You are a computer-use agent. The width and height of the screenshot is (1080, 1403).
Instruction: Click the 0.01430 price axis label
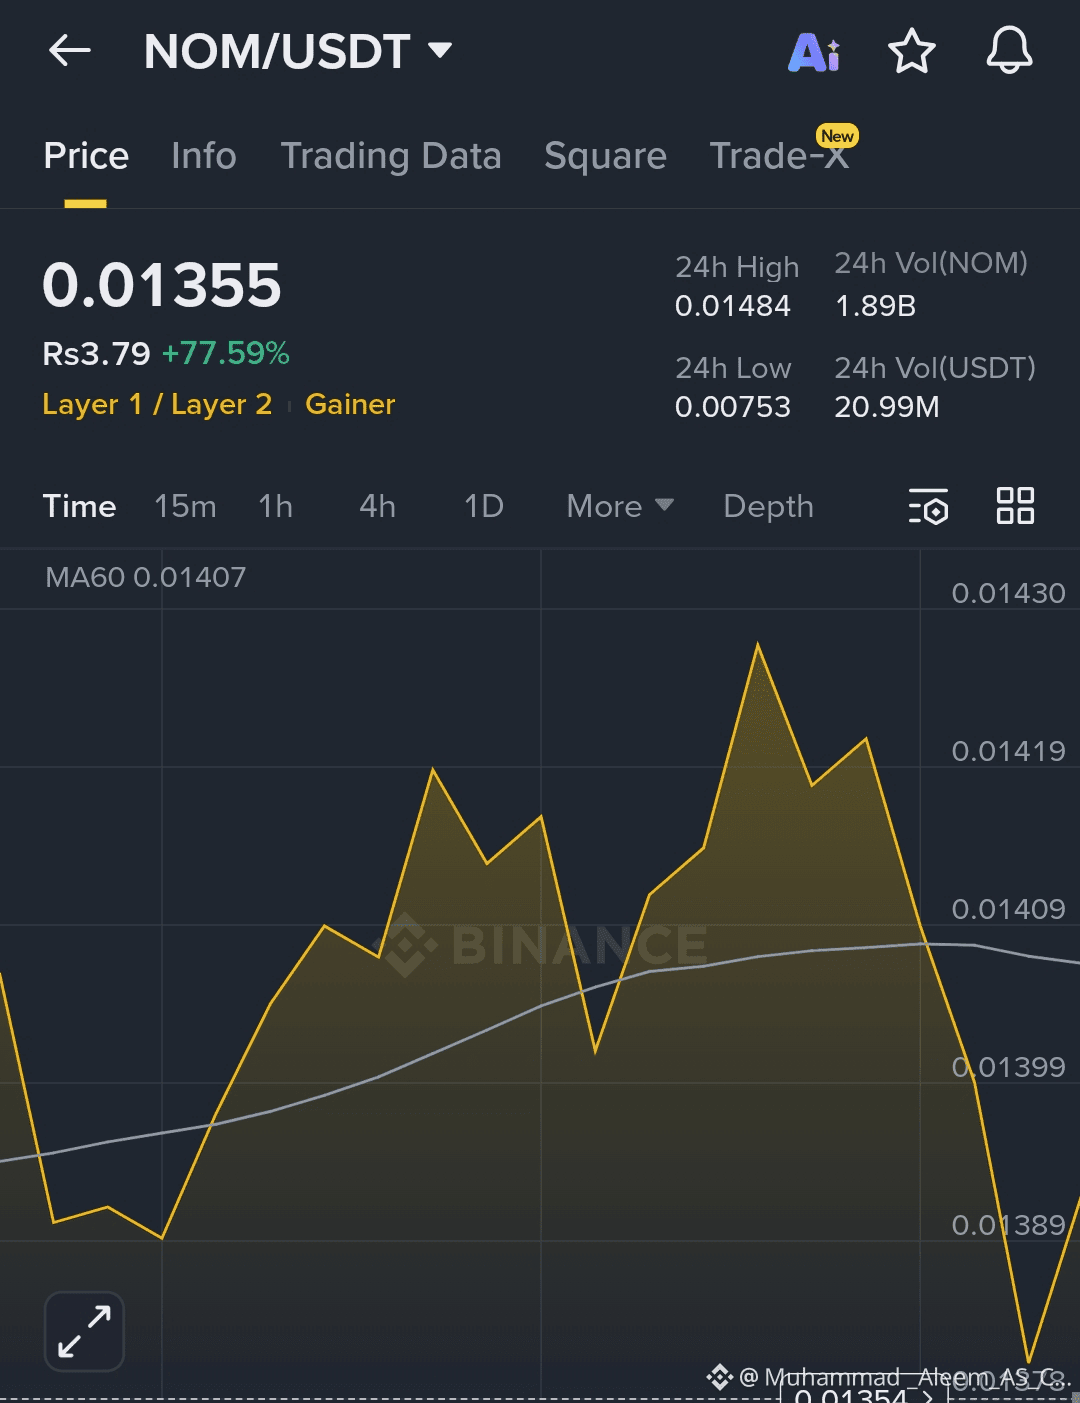click(1008, 593)
